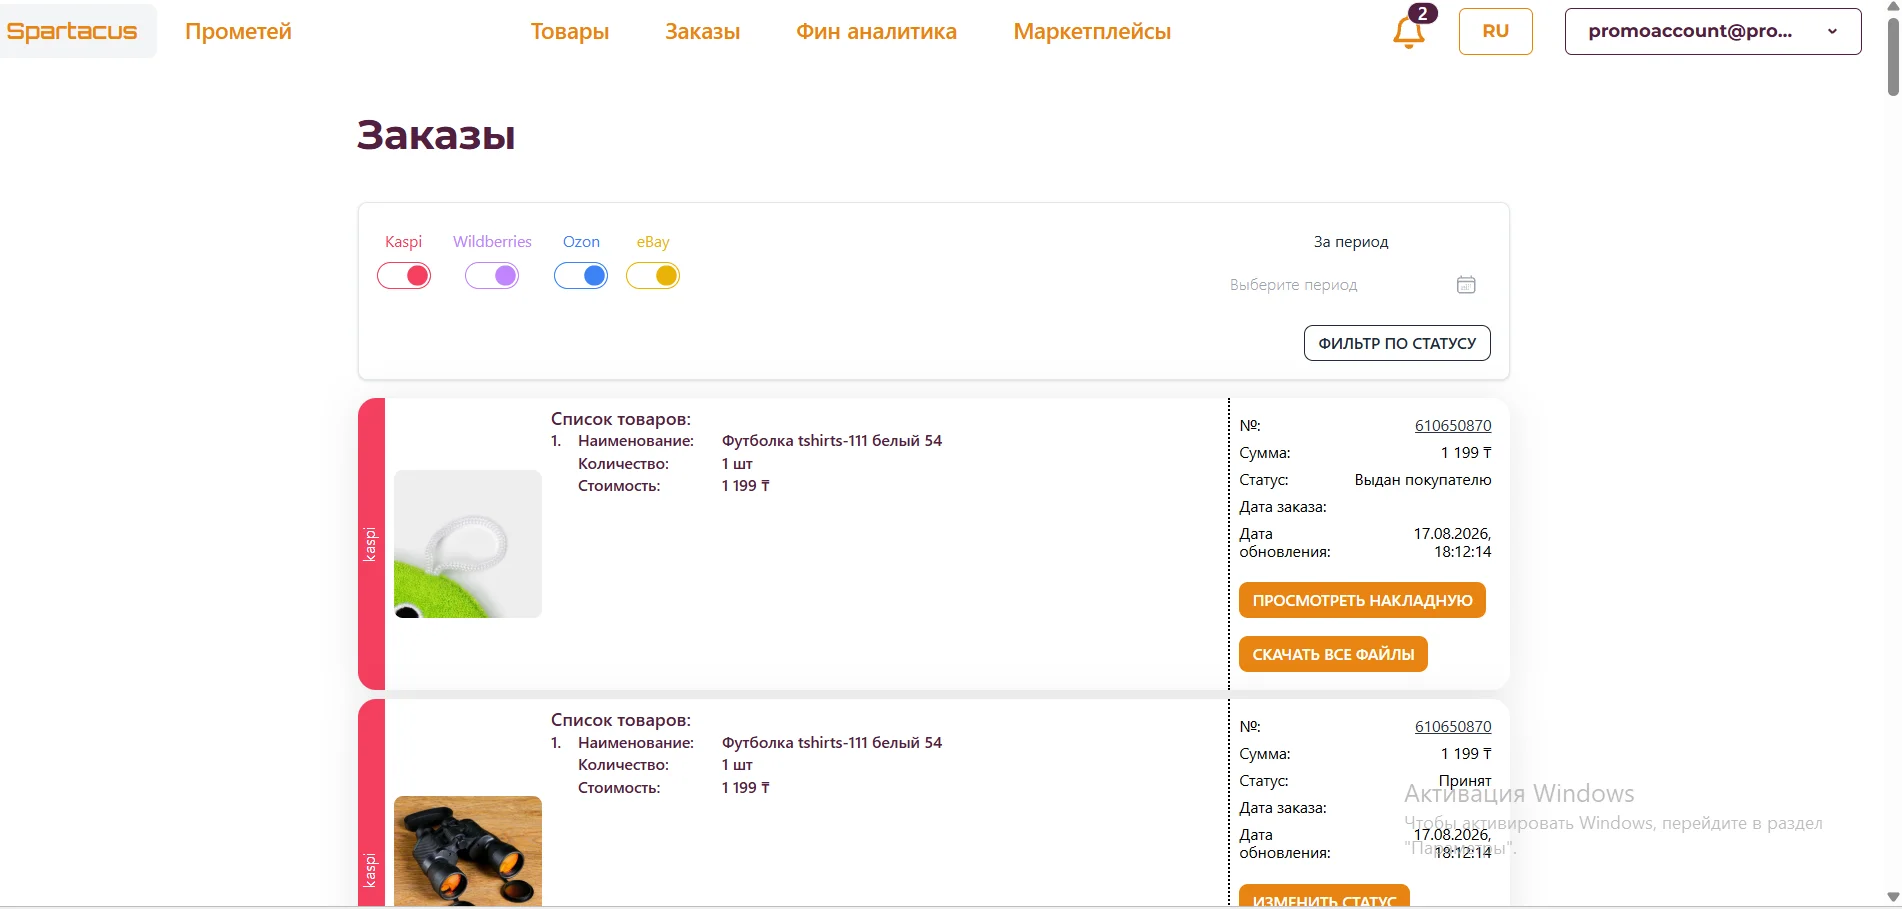Toggle the Wildberries marketplace switch
This screenshot has width=1902, height=909.
click(x=492, y=276)
